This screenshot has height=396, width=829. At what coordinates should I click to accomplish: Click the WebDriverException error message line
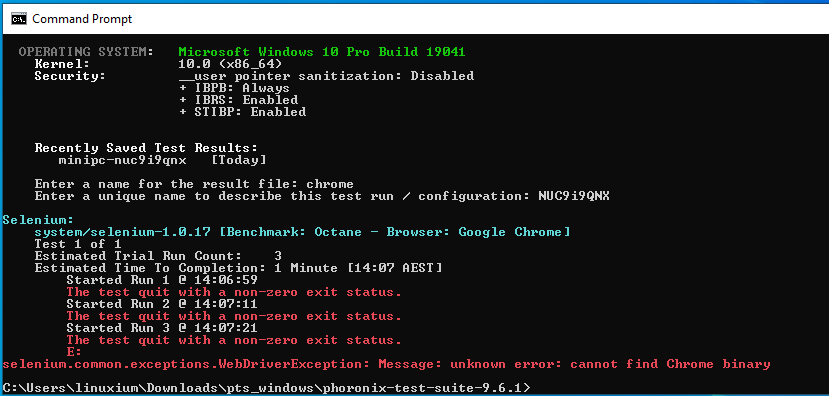point(386,364)
